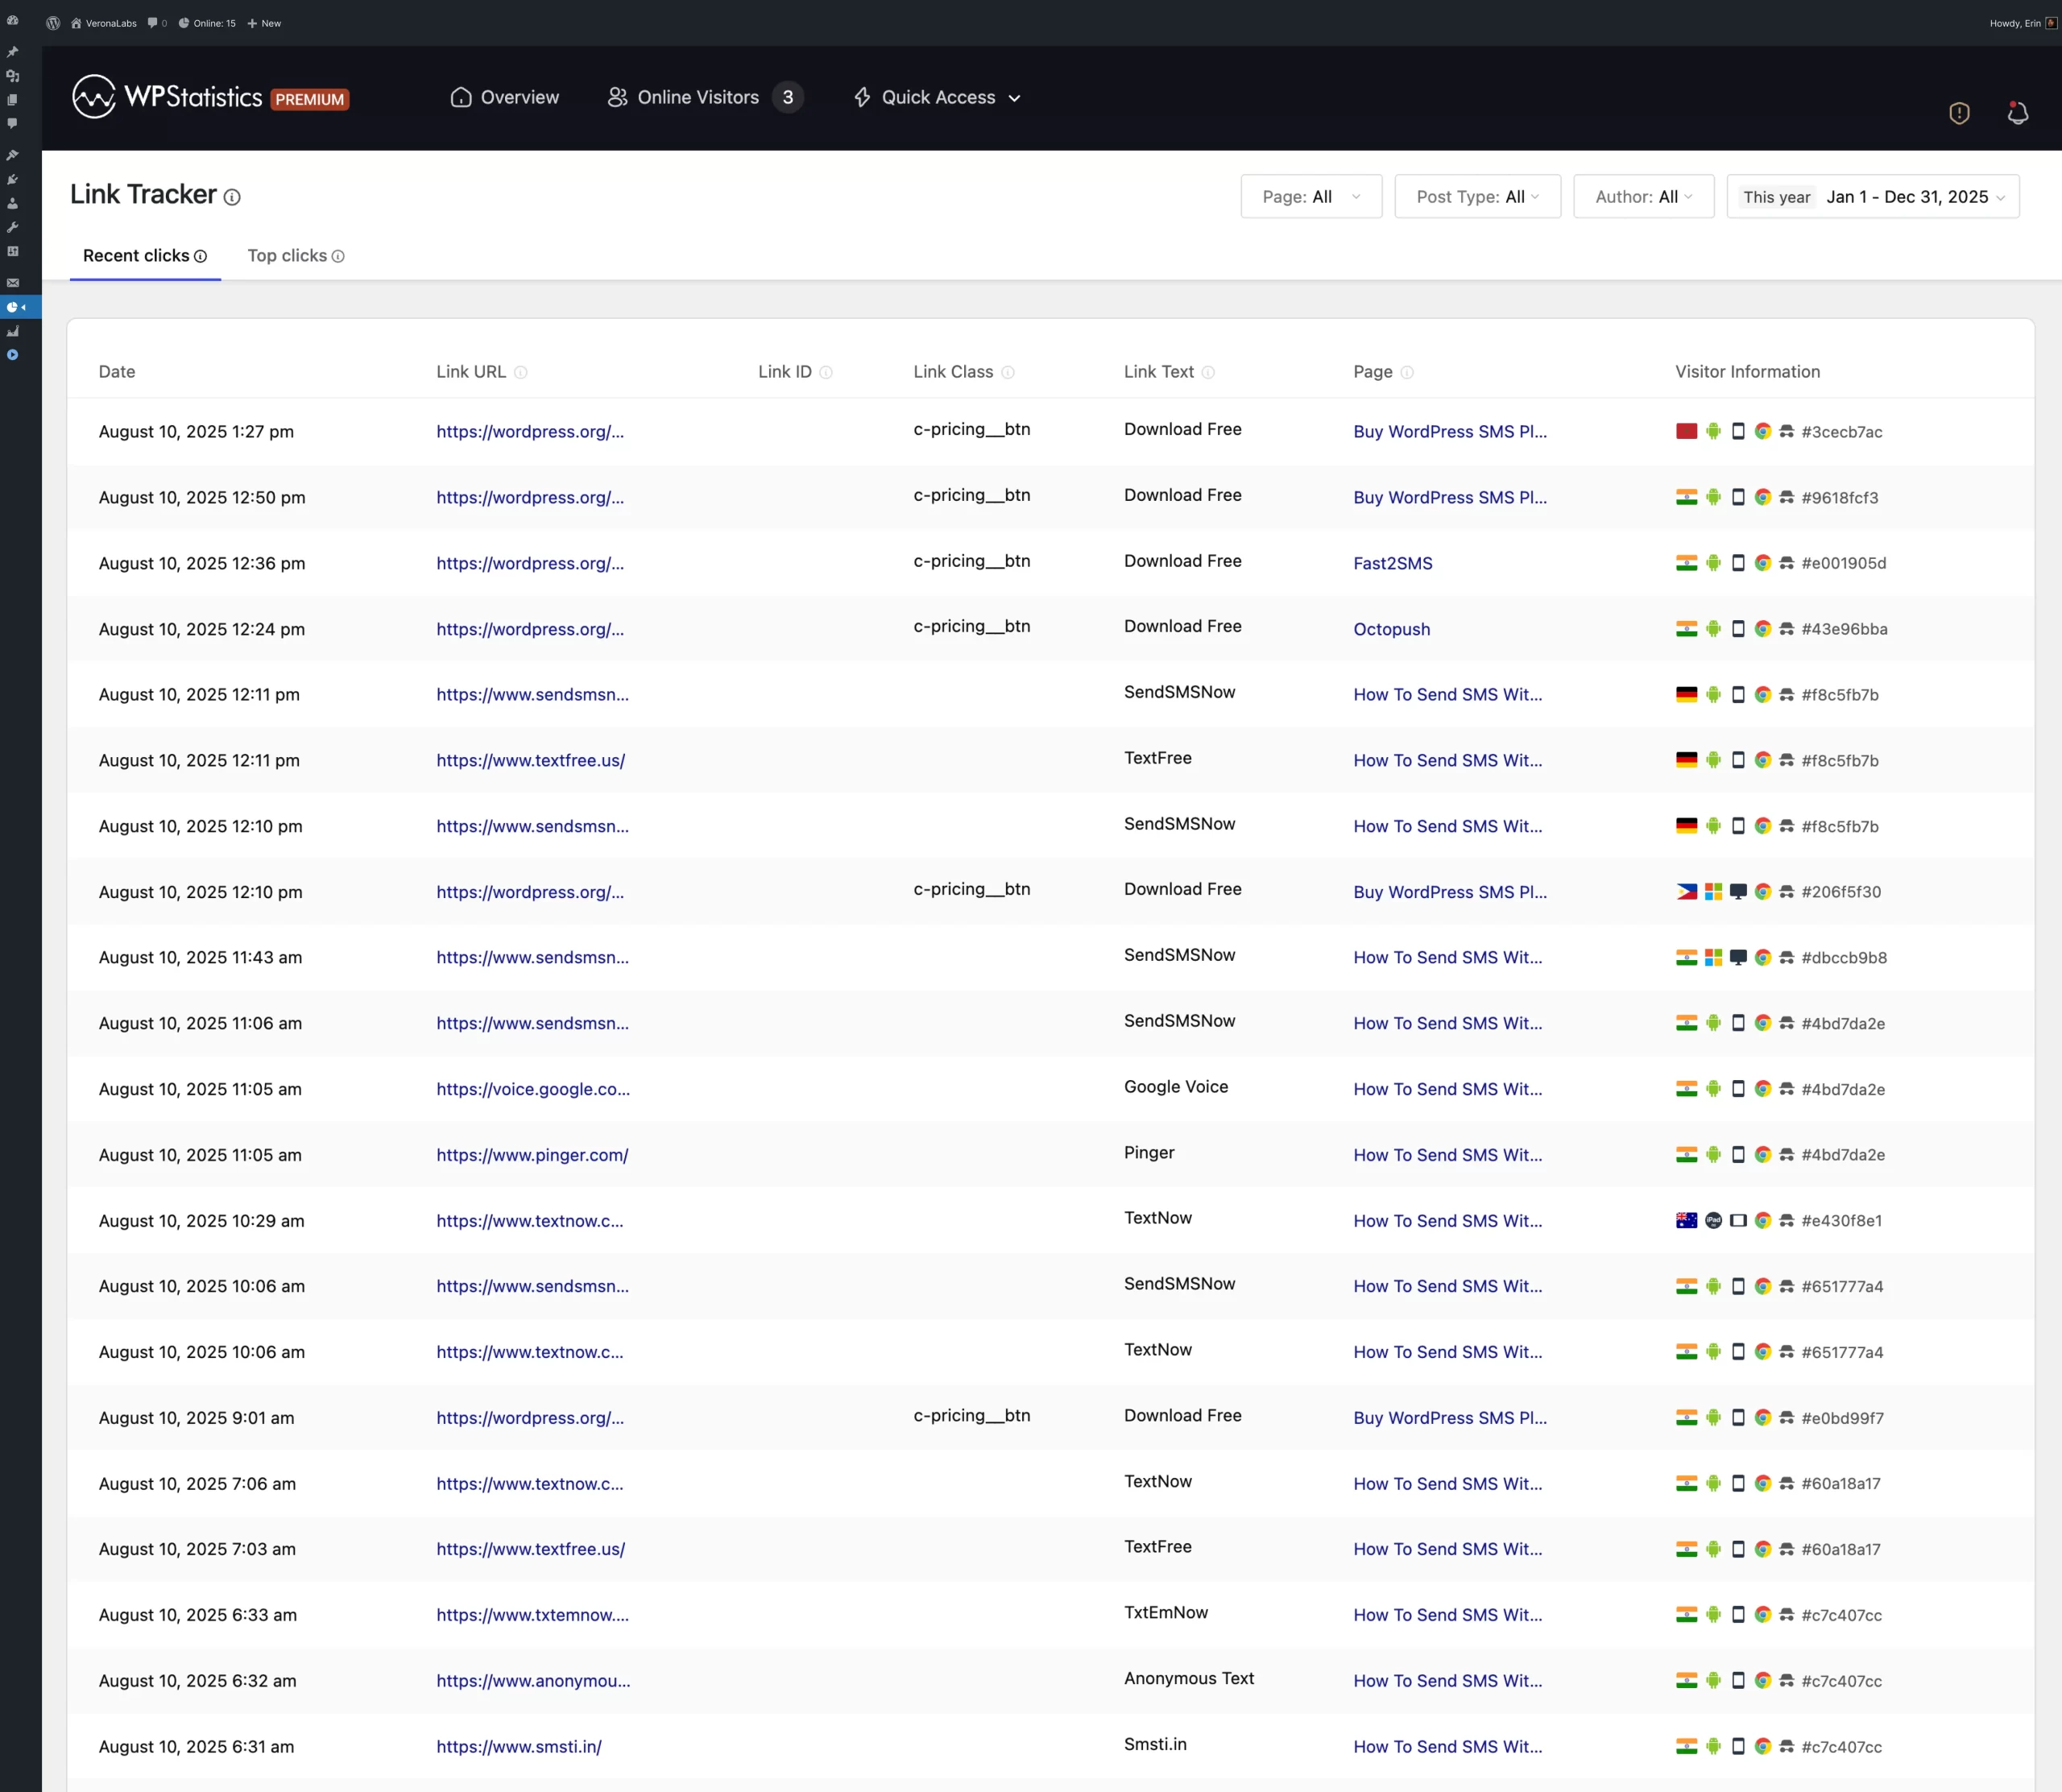Click the Australia flag in #e430f8e1 row
Image resolution: width=2062 pixels, height=1792 pixels.
1687,1220
